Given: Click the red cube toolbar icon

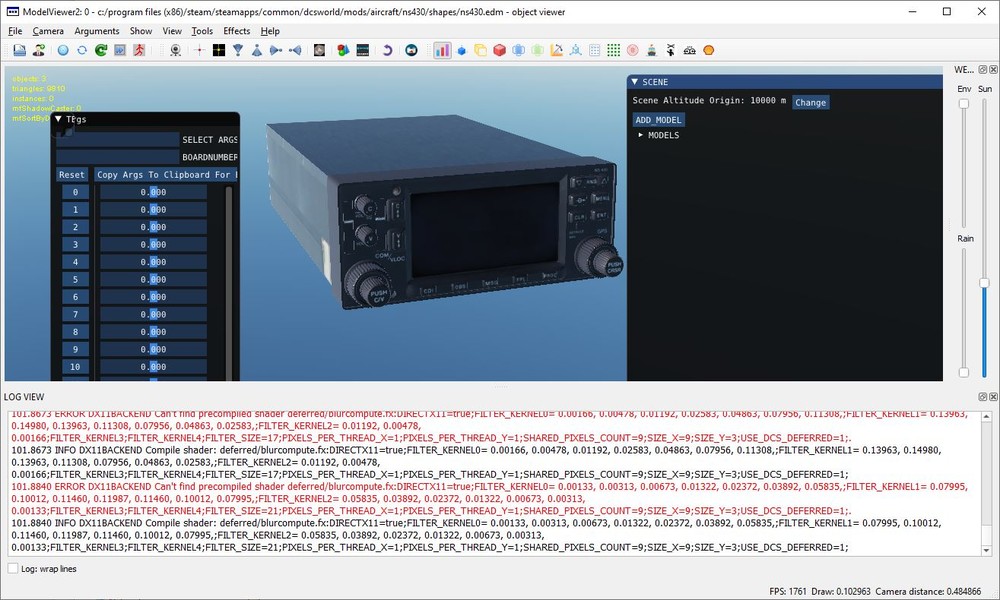Looking at the screenshot, I should click(x=499, y=50).
